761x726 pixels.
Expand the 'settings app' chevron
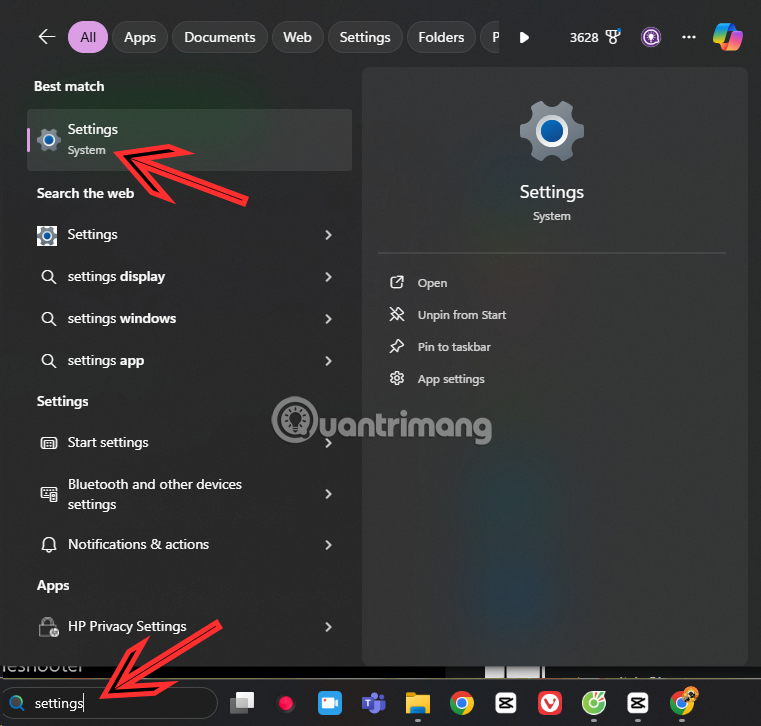point(329,361)
